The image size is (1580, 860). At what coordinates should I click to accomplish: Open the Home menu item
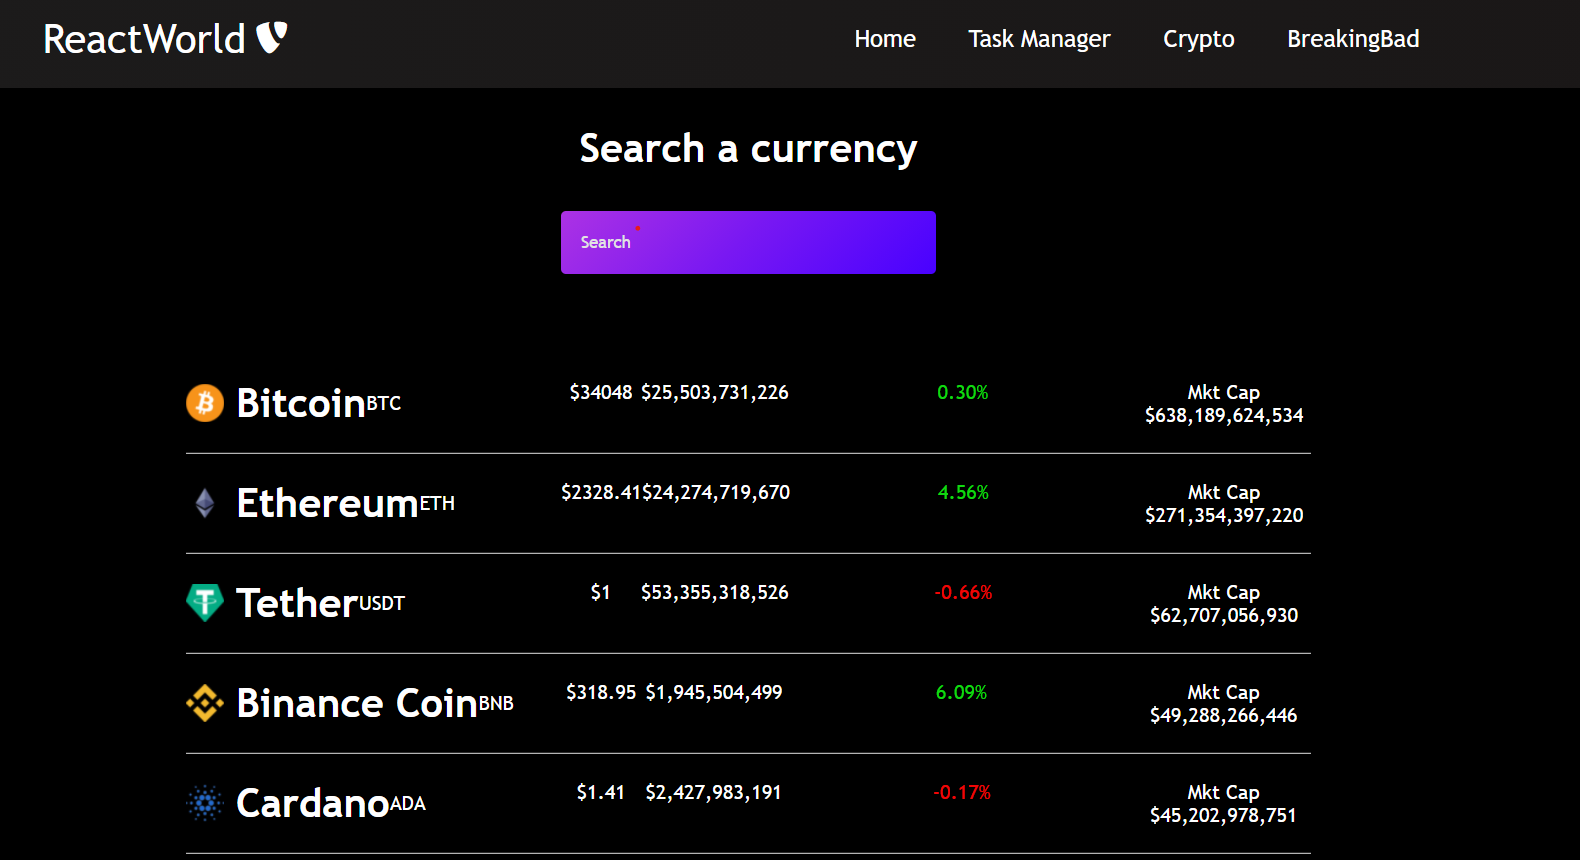tap(885, 39)
